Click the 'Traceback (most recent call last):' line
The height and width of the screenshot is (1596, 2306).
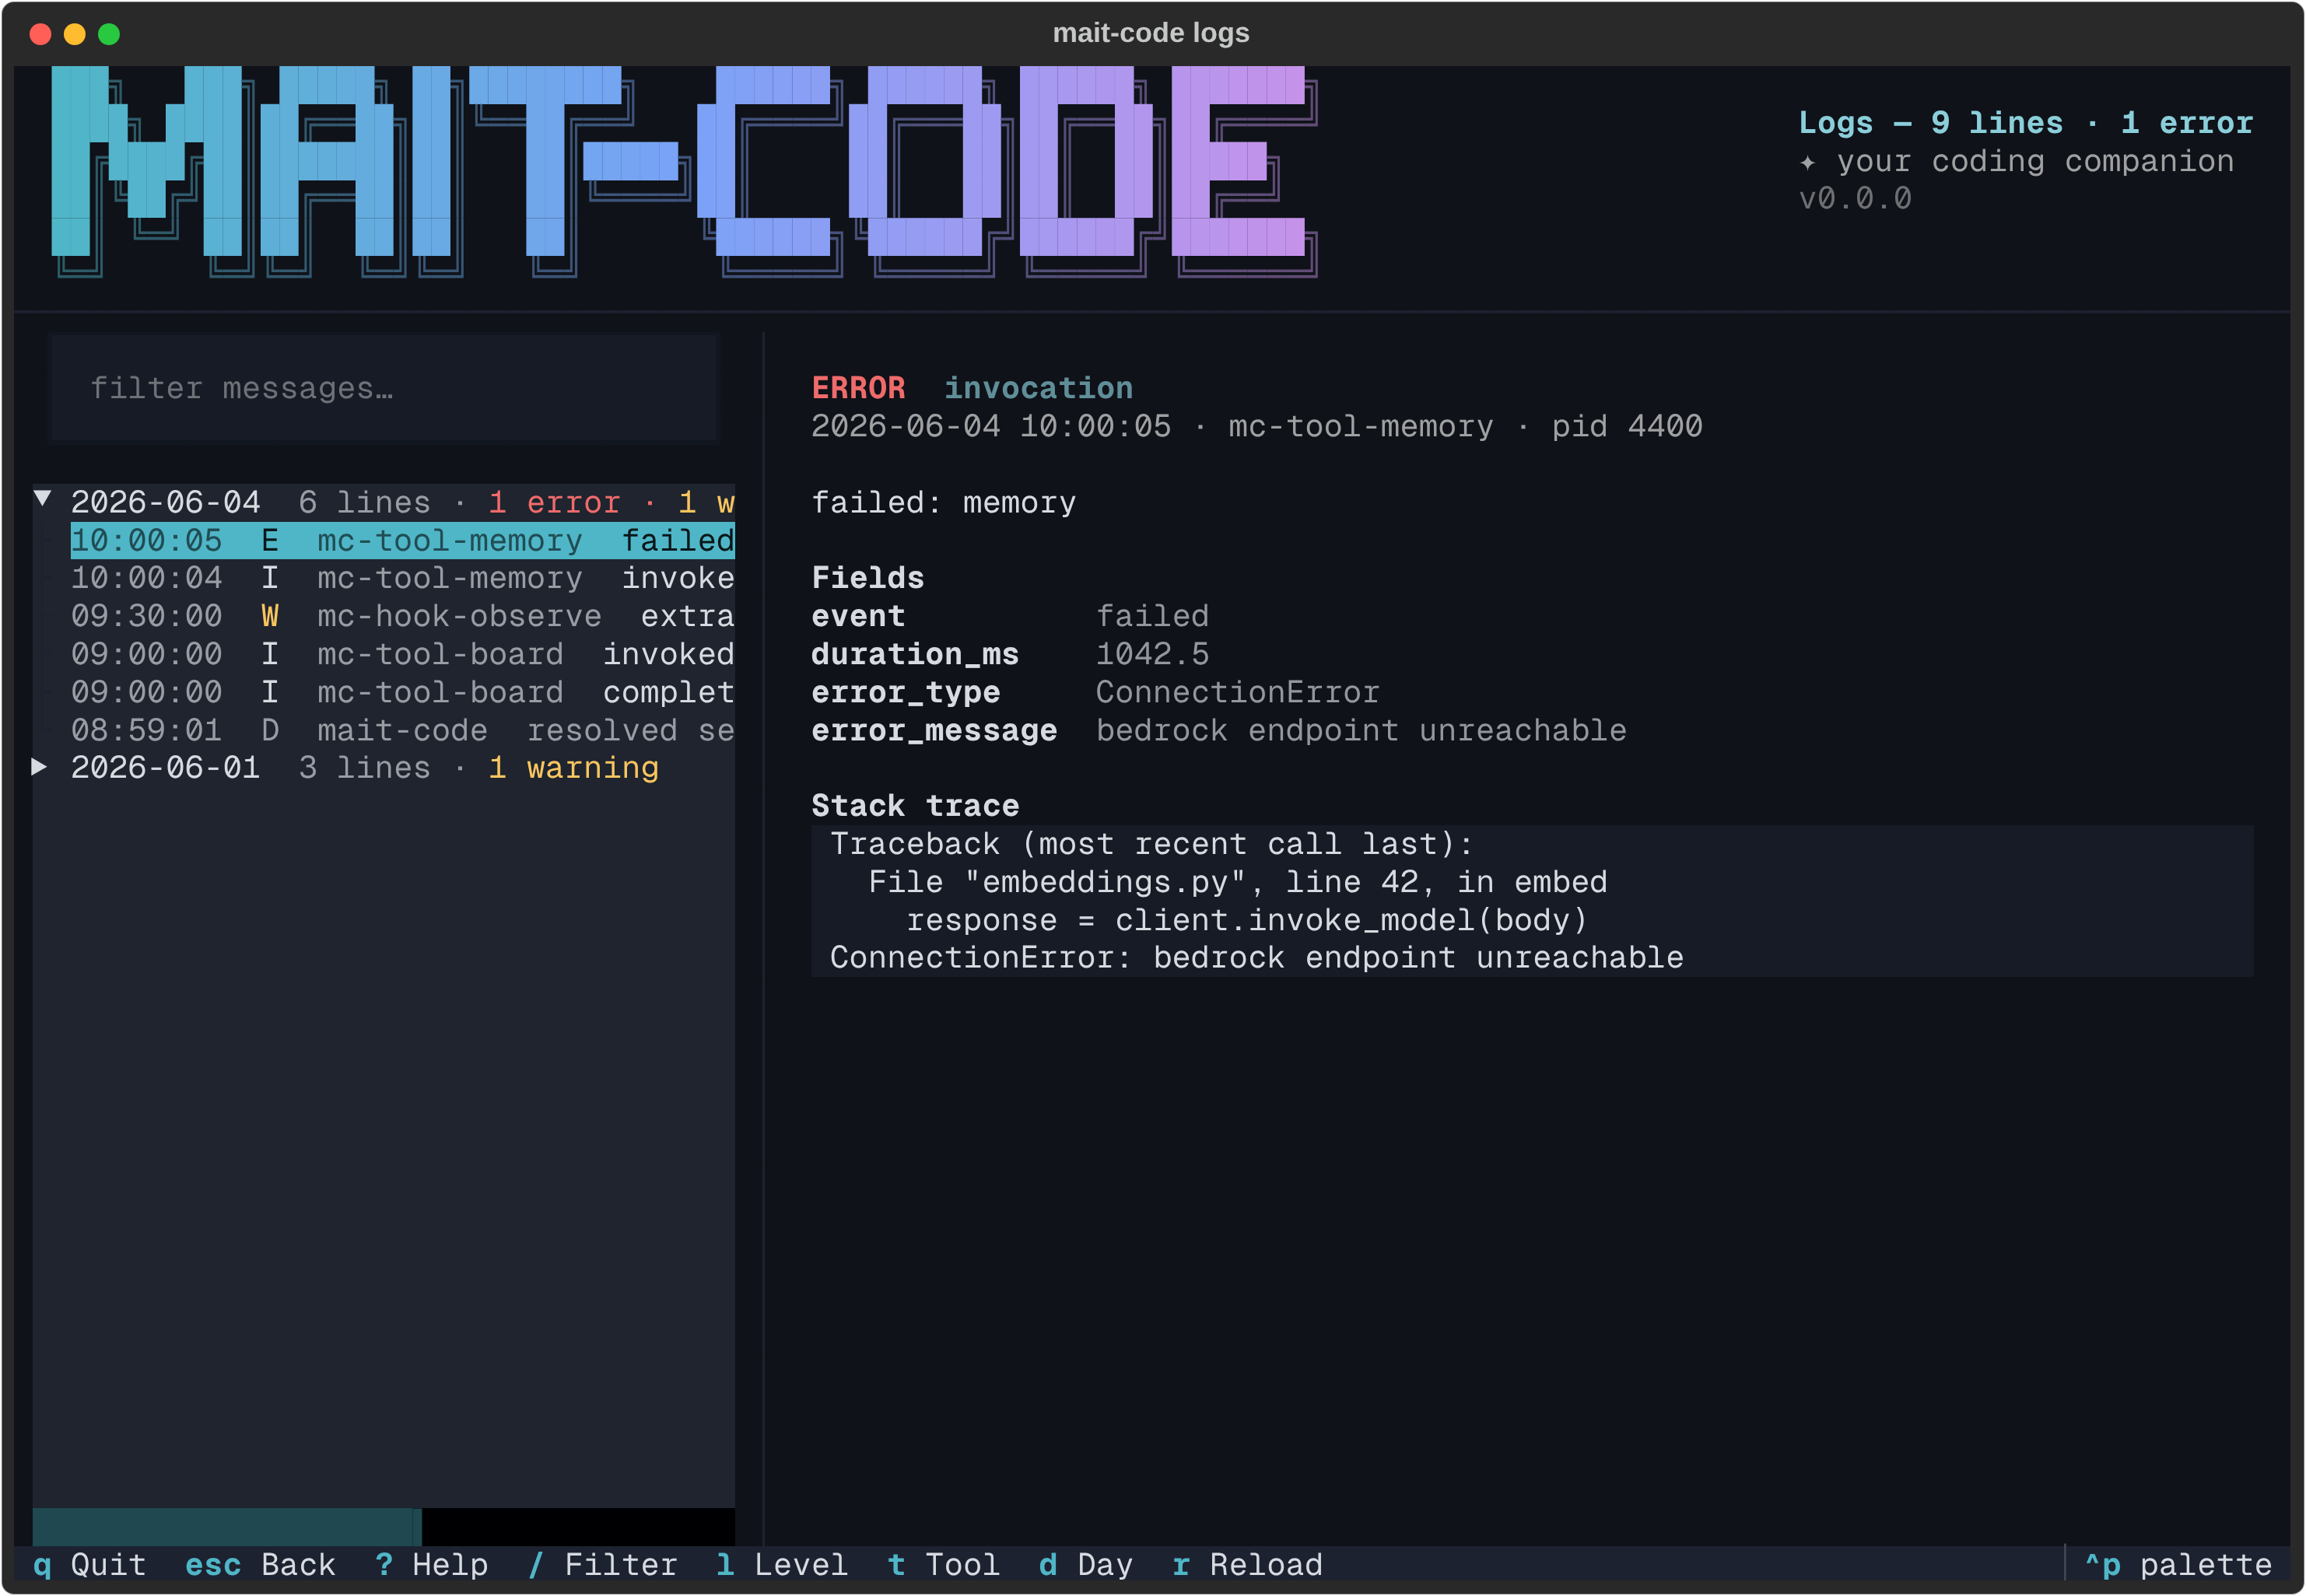(x=1152, y=844)
